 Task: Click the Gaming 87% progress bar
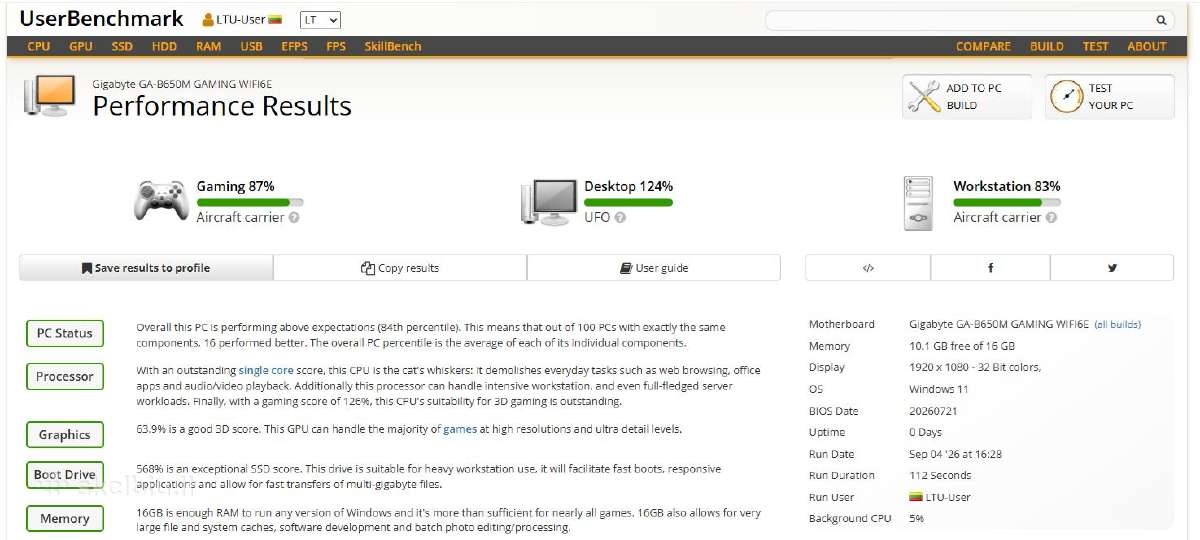coord(250,202)
